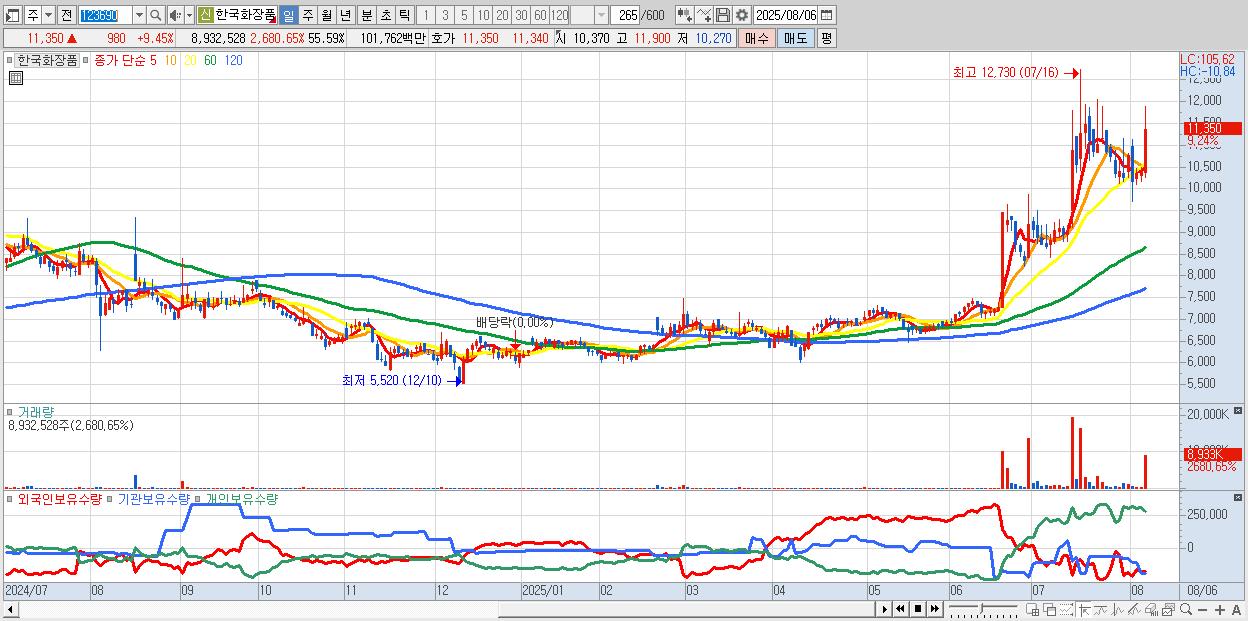Click the overlapping windows icon in bottom toolbar
Screen dimensions: 1248x621
pos(1050,609)
